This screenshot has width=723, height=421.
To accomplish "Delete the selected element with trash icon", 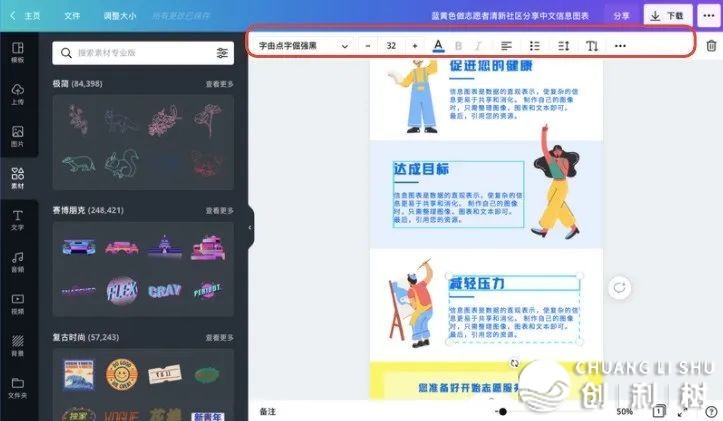I will (x=711, y=46).
